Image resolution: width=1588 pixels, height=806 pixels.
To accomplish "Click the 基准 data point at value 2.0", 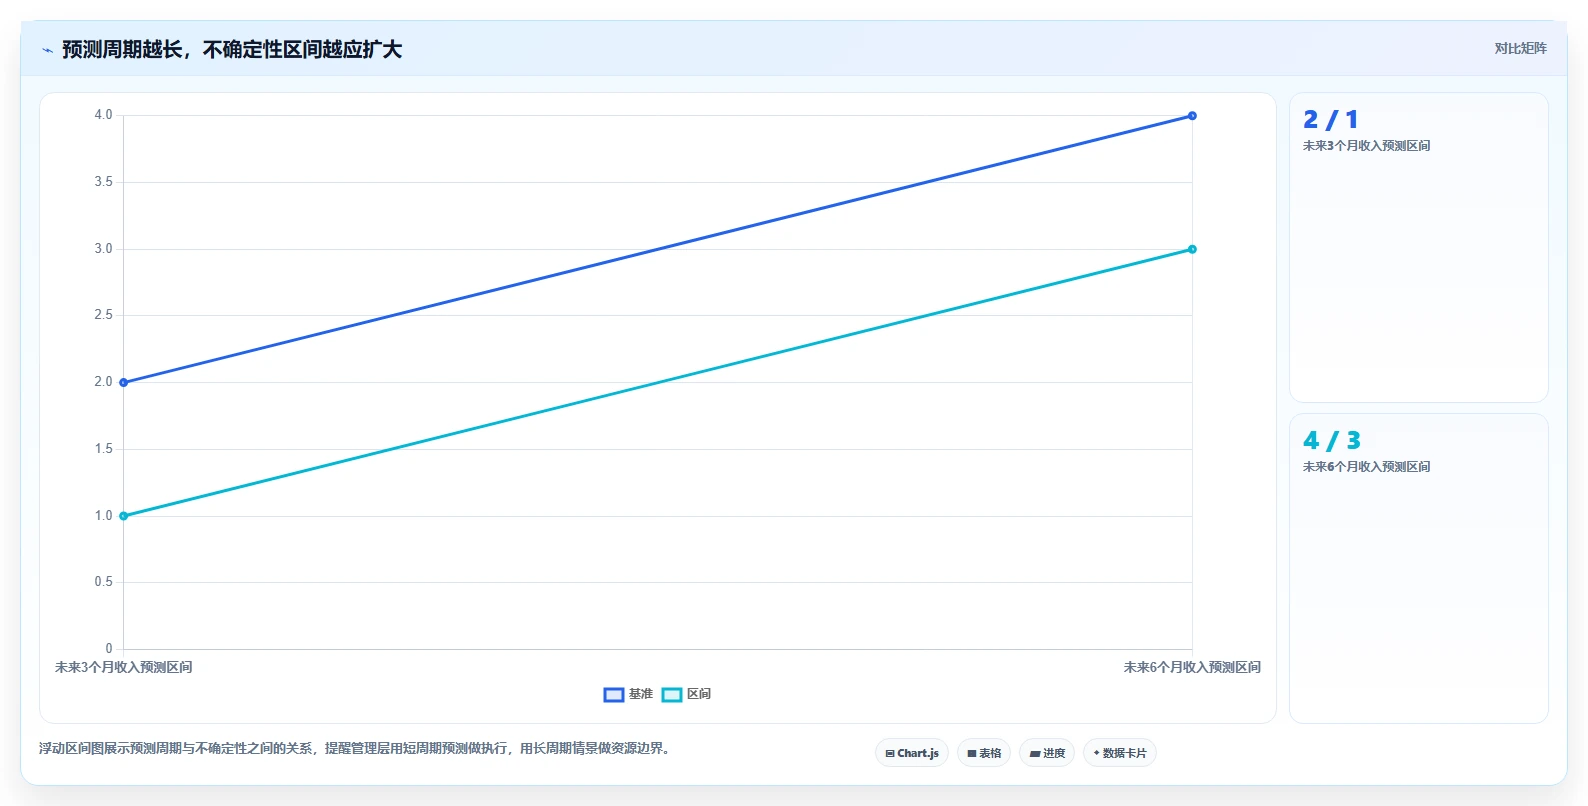I will (124, 382).
